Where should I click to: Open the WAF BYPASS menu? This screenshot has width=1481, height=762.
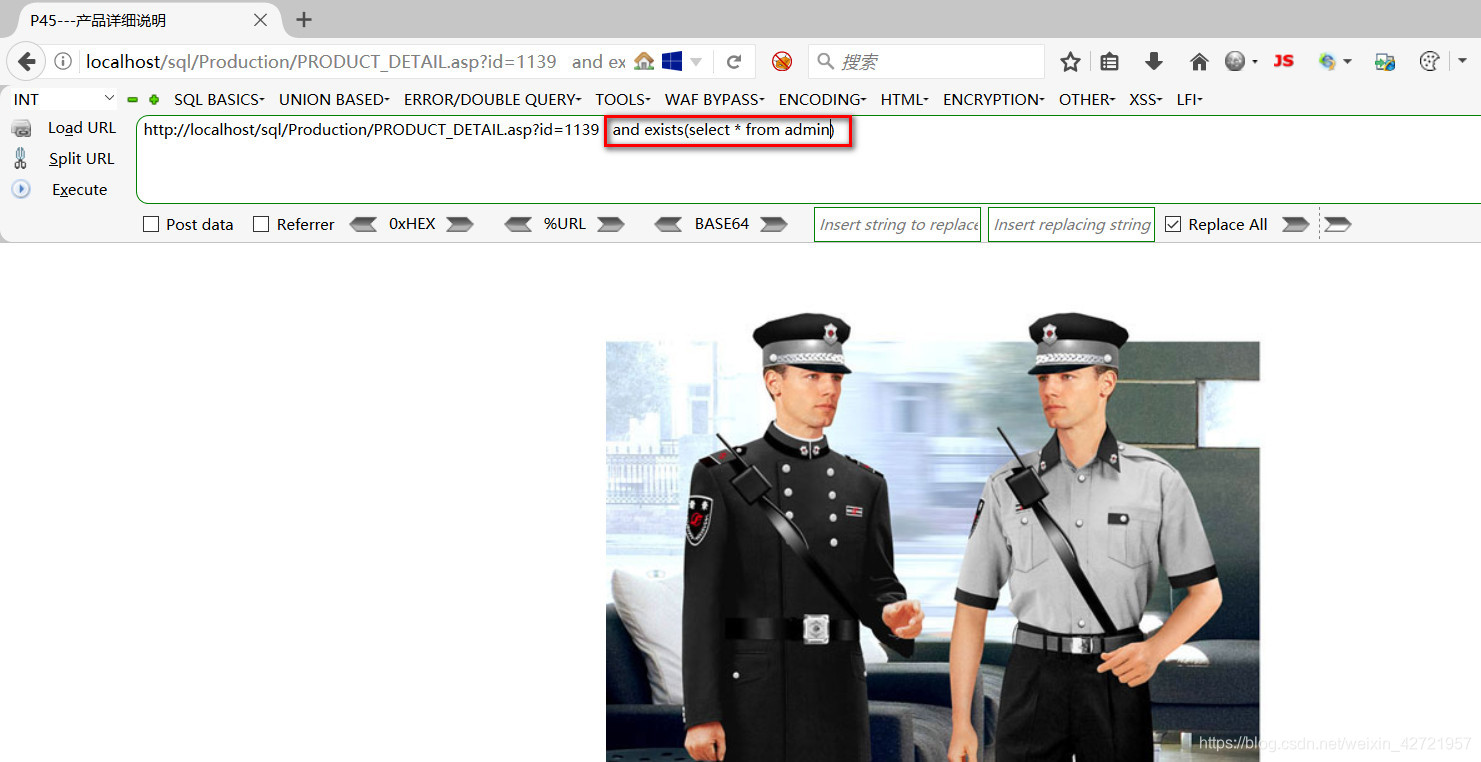pos(715,99)
